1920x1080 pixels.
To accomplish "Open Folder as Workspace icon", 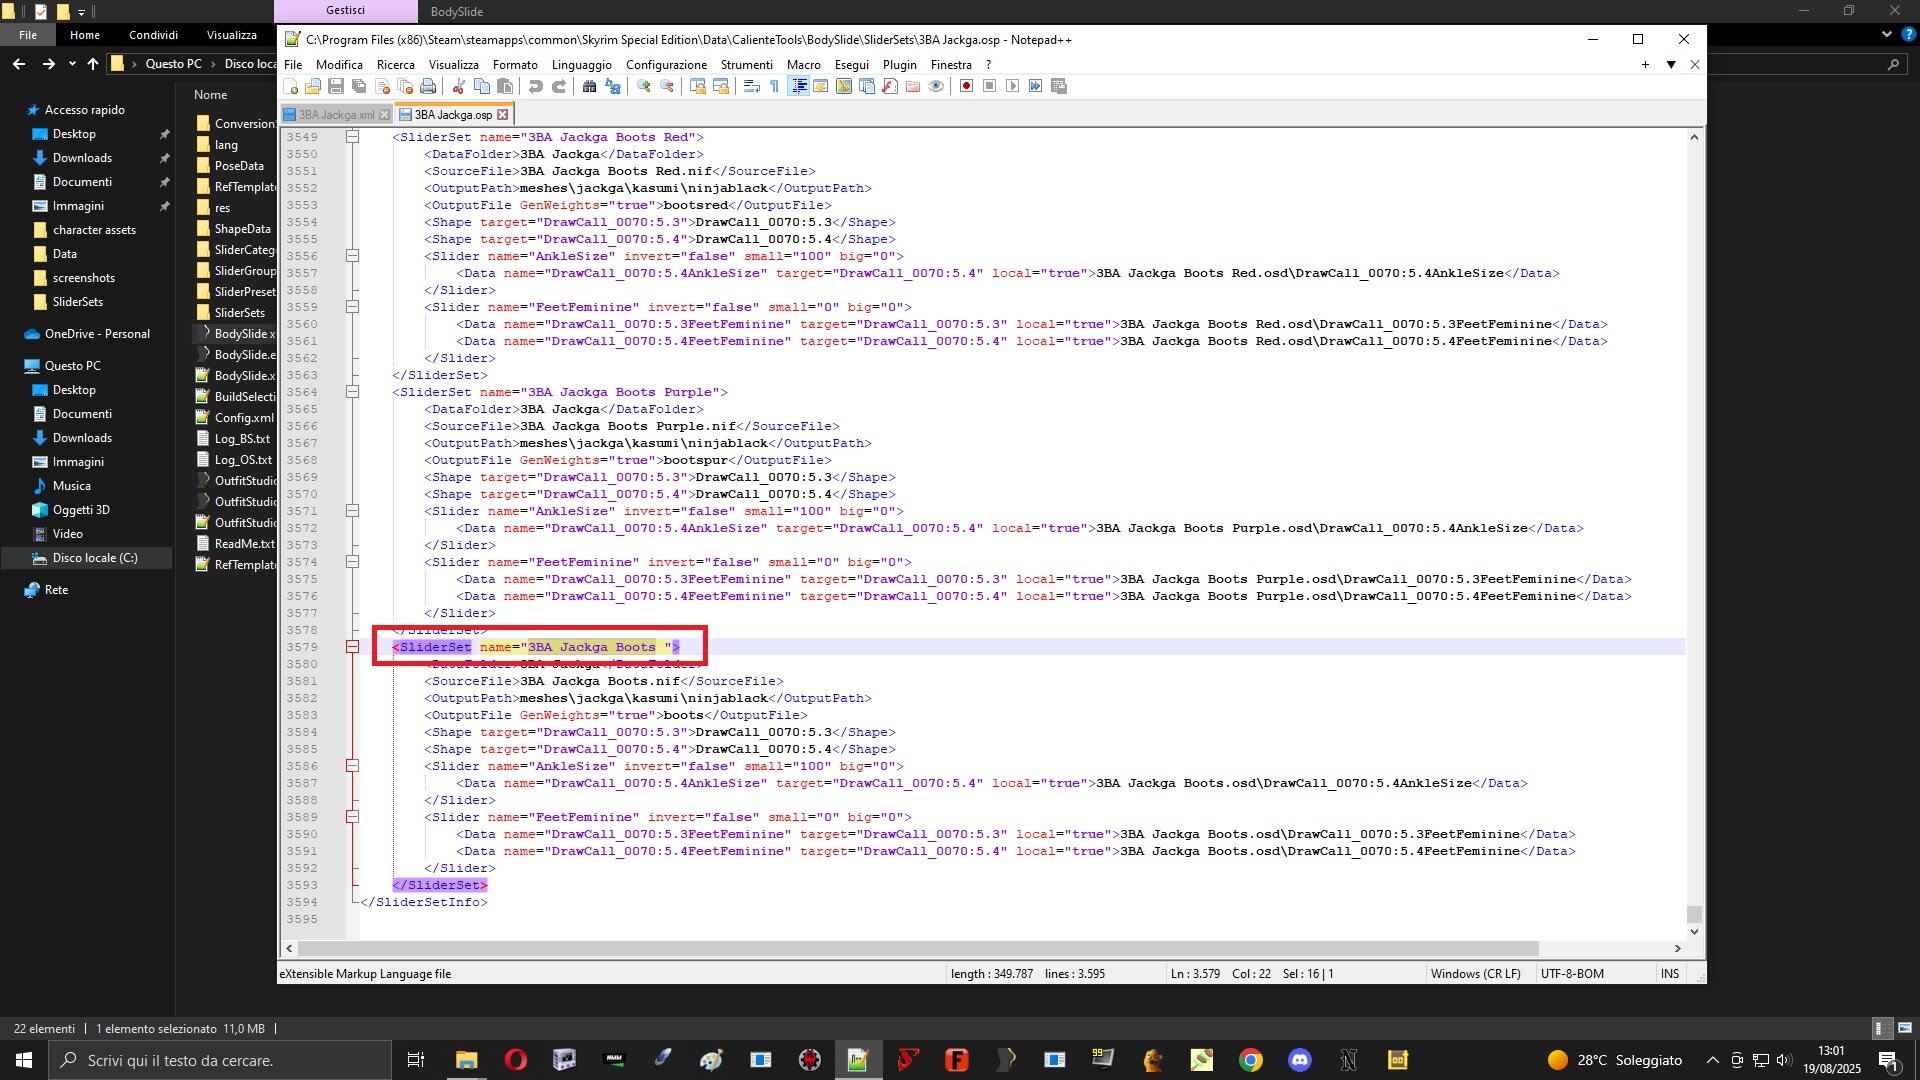I will pyautogui.click(x=913, y=86).
